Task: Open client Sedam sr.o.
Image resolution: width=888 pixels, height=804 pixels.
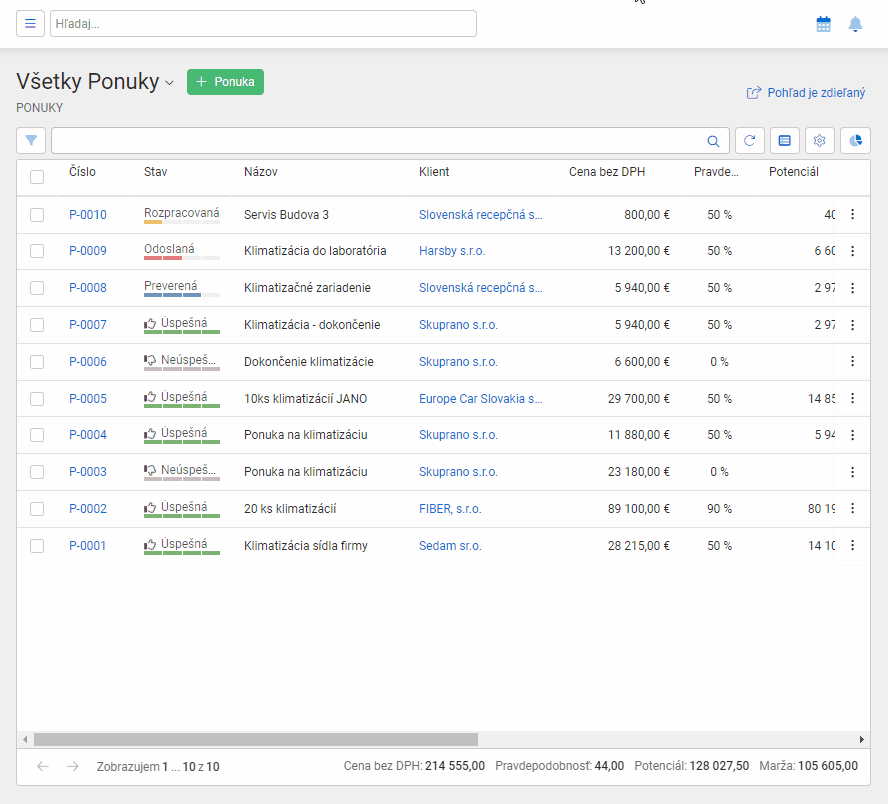Action: pos(450,546)
